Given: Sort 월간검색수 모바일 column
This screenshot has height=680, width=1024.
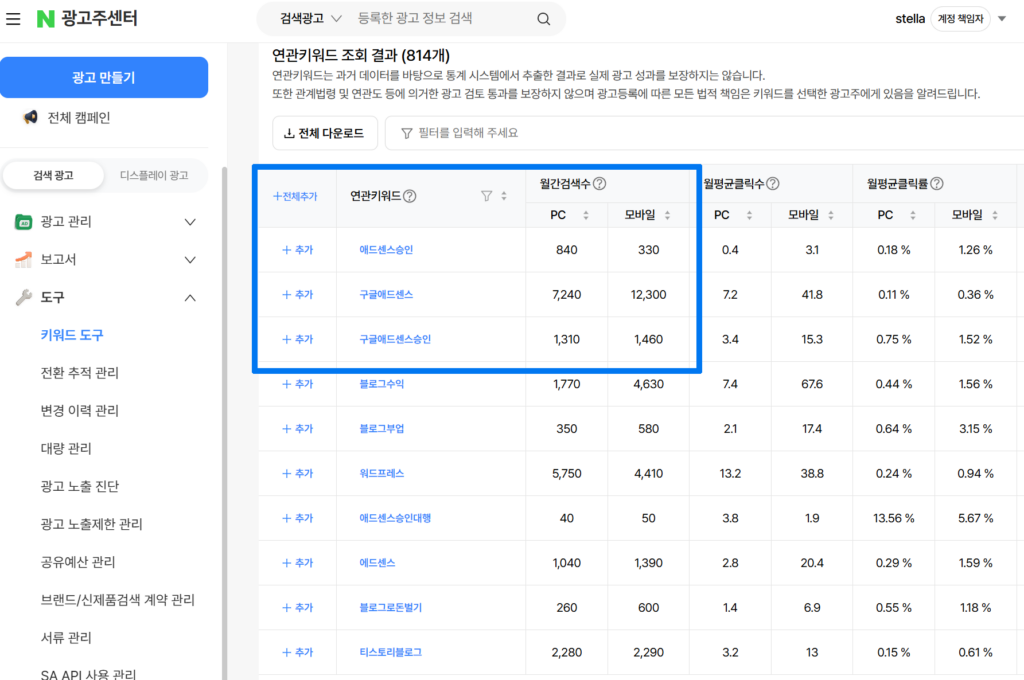Looking at the screenshot, I should 667,215.
